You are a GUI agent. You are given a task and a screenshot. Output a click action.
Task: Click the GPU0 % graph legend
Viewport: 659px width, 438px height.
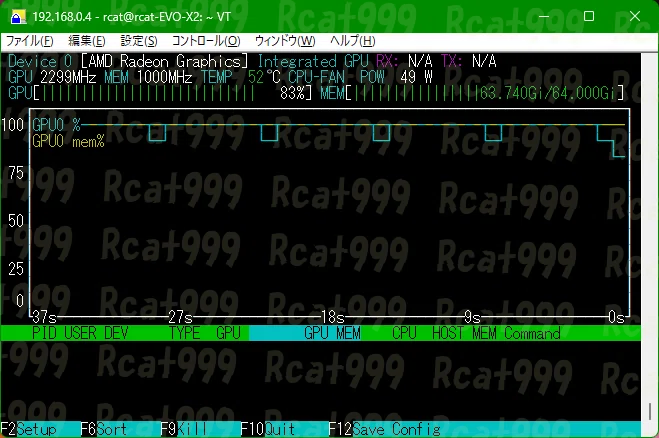coord(56,125)
